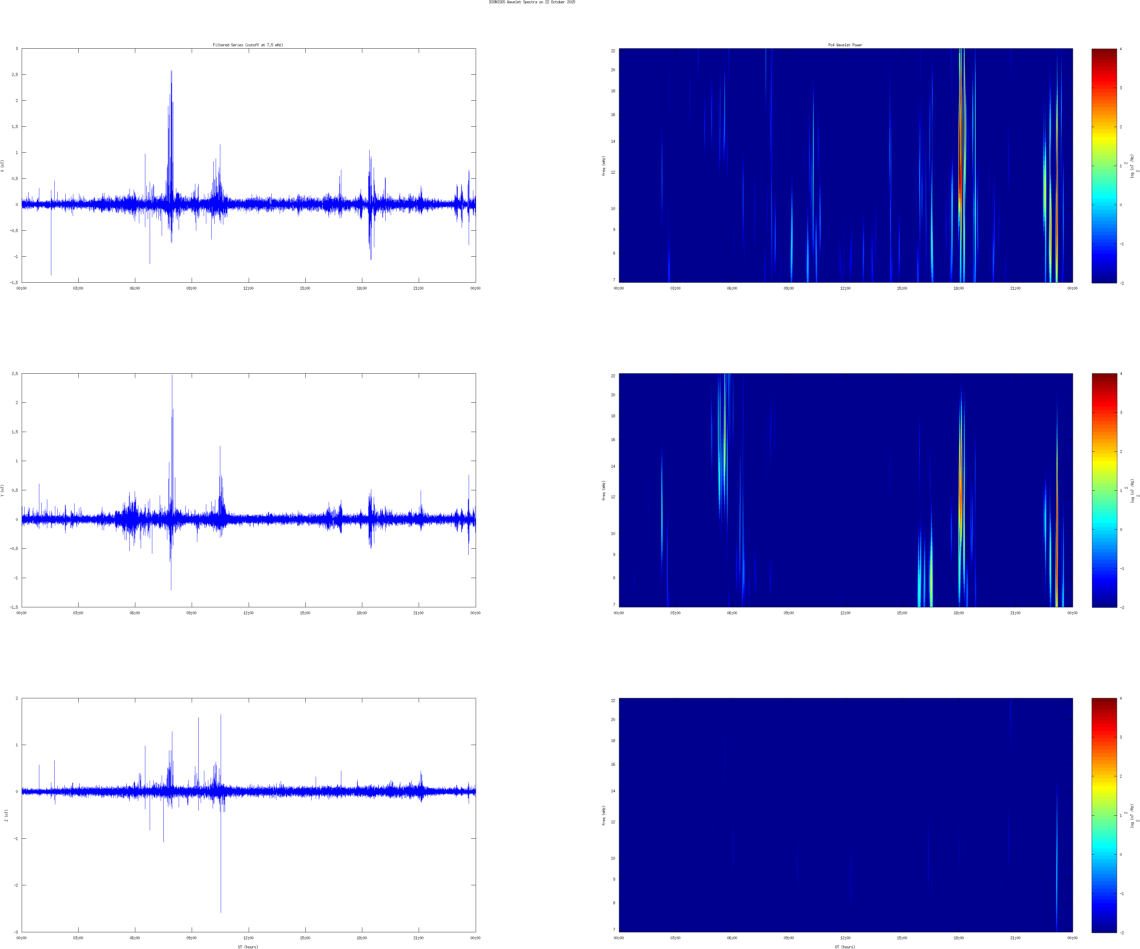Viewport: 1140px width, 949px height.
Task: Select the Y component filtered series plot
Action: click(249, 490)
